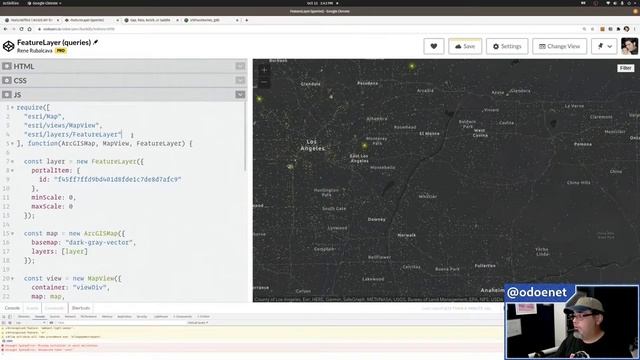
Task: Open Chrome three-dot menu
Action: tap(635, 29)
